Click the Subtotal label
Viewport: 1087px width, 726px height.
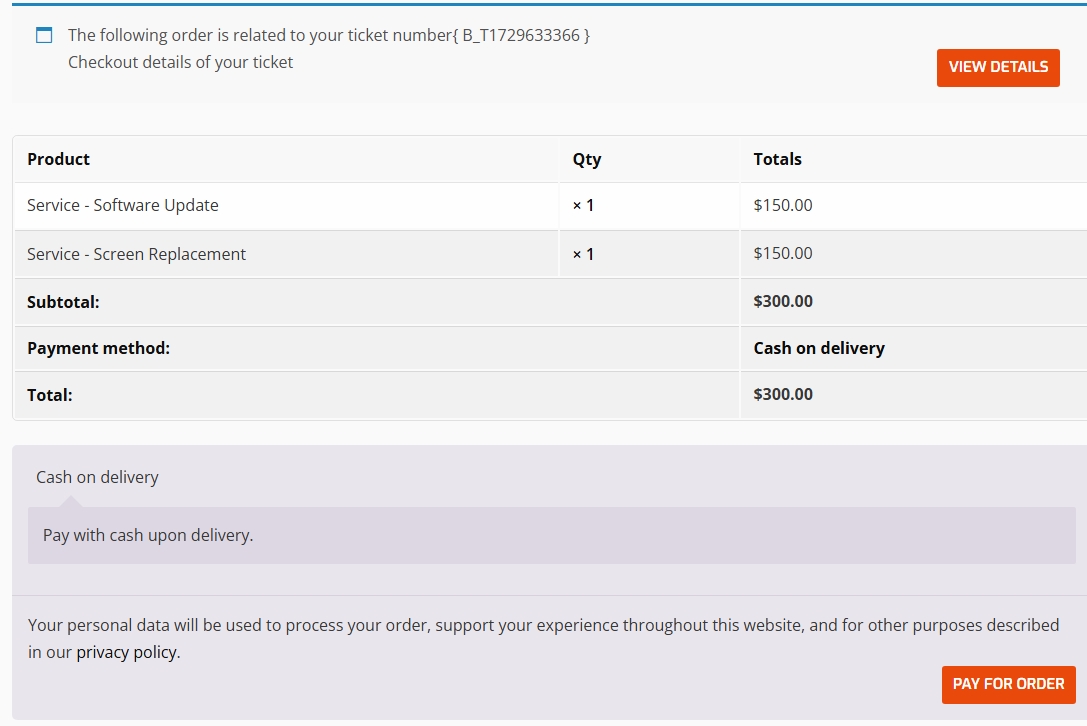63,302
